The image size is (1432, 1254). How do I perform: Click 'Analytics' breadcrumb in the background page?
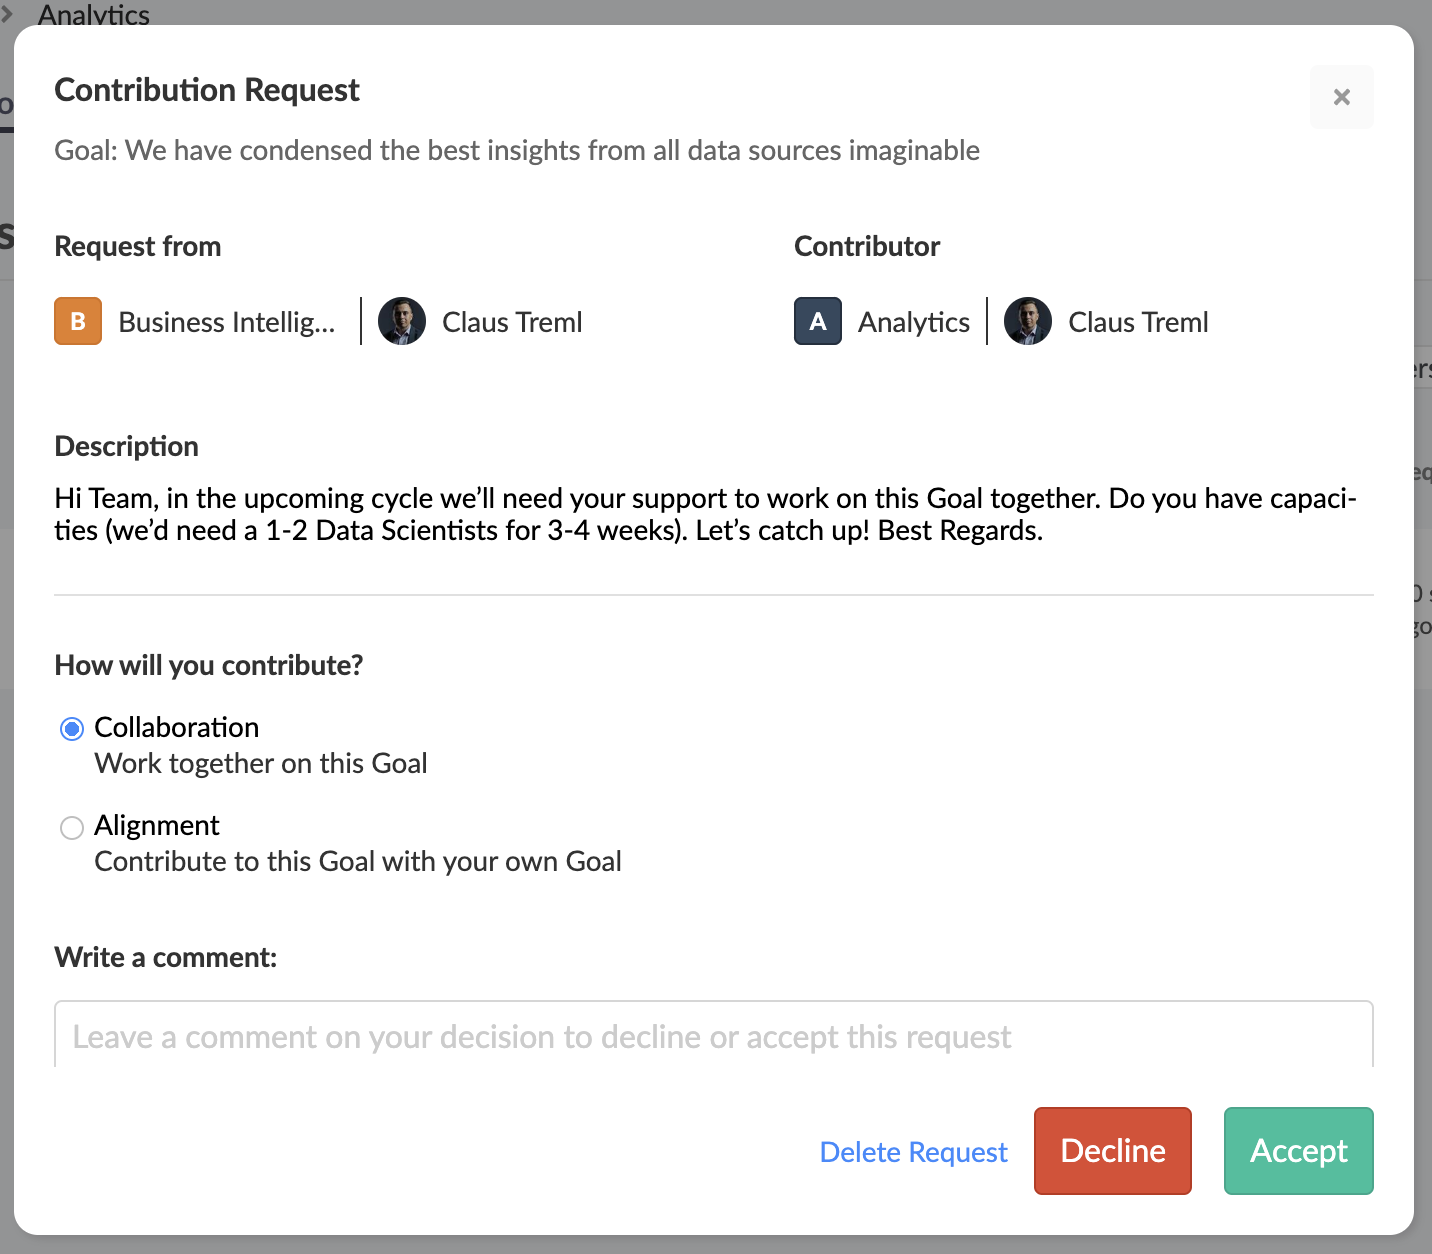(x=94, y=13)
